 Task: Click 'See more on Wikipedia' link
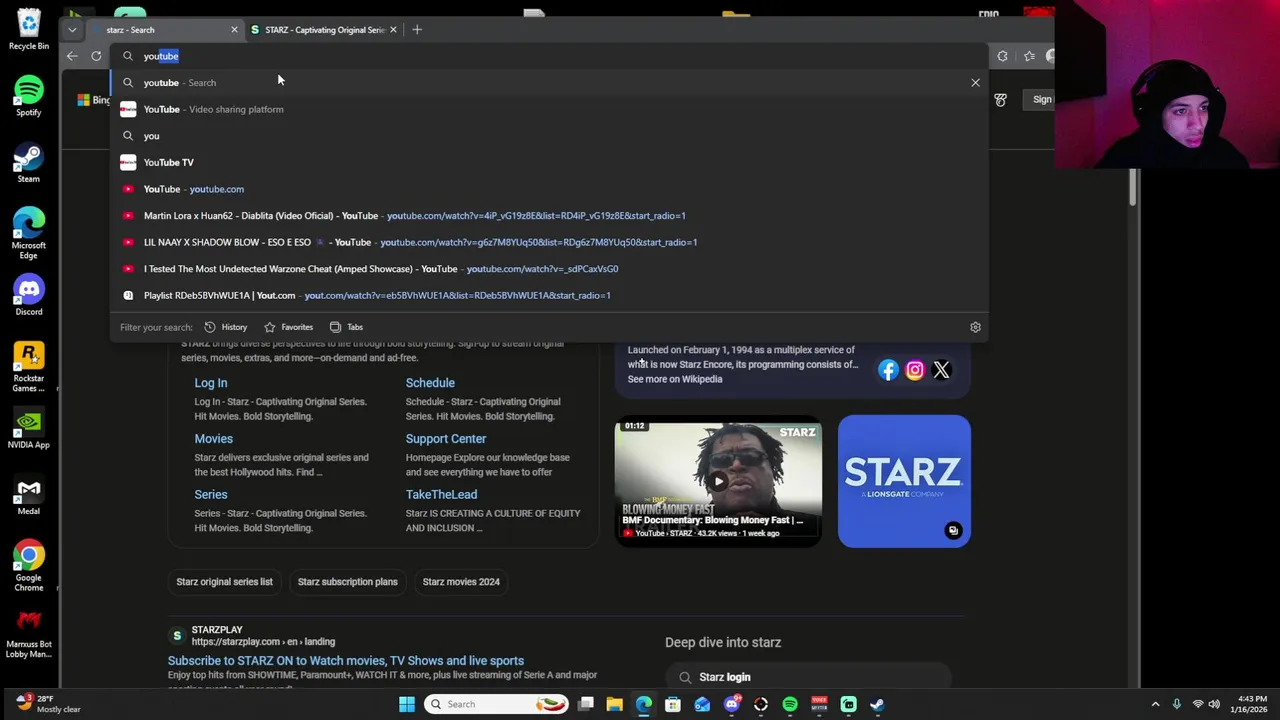pos(675,379)
